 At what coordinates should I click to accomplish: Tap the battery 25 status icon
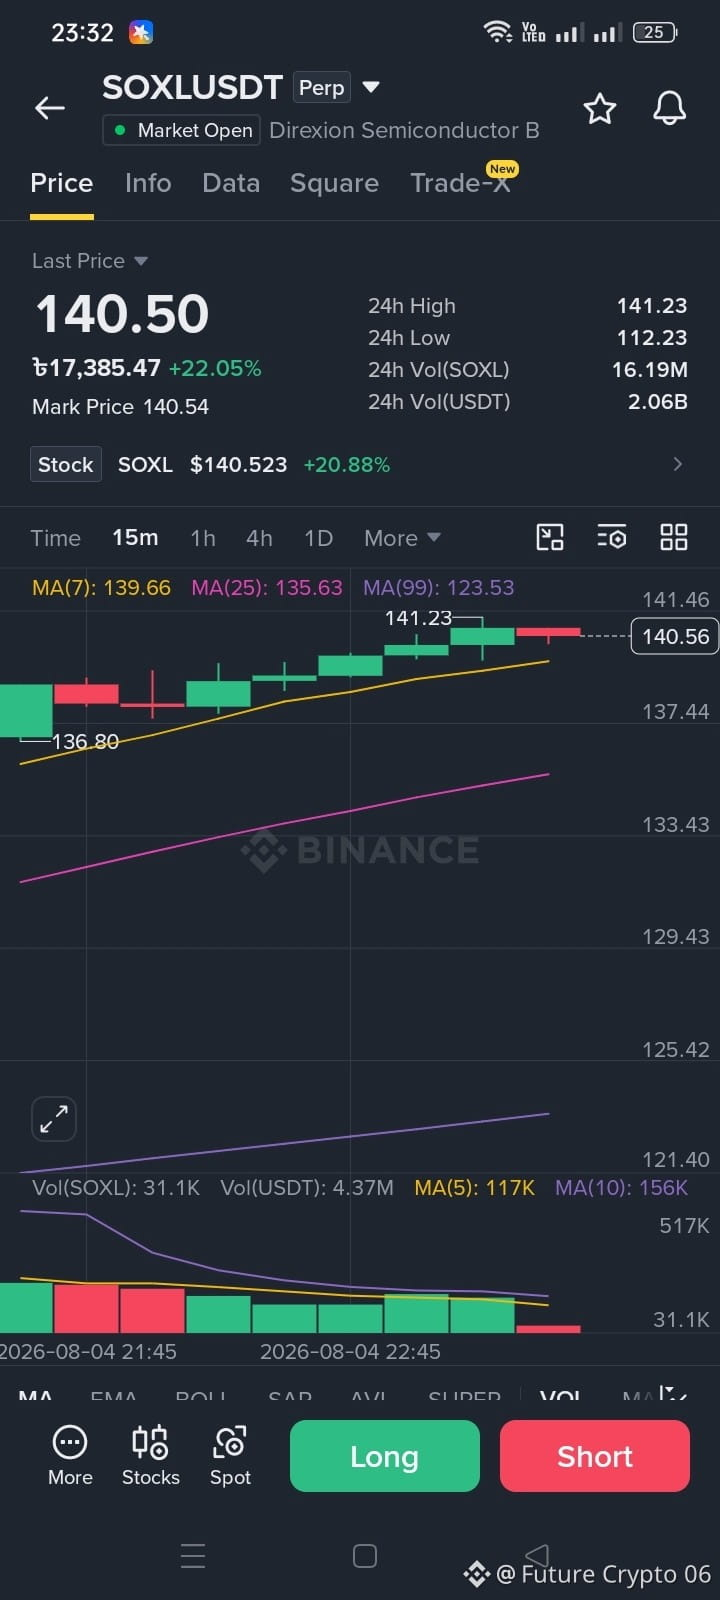point(656,32)
